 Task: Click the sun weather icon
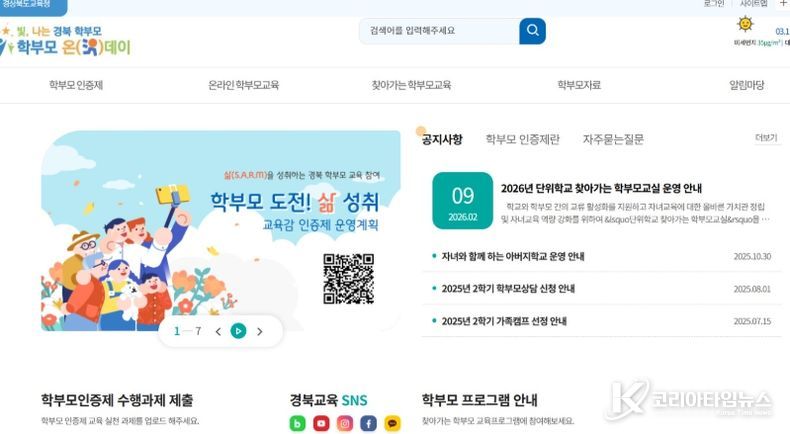(x=745, y=24)
